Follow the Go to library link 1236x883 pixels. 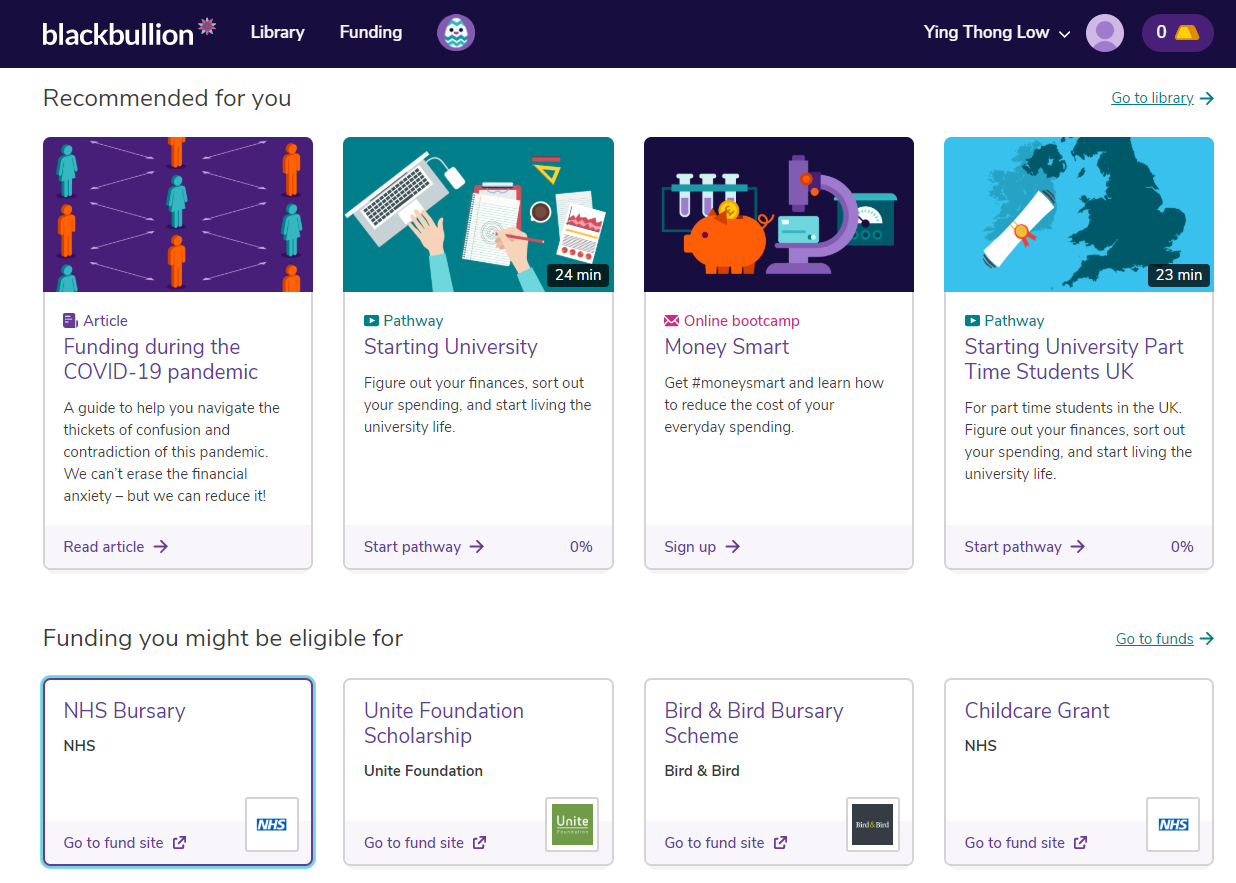click(1152, 98)
